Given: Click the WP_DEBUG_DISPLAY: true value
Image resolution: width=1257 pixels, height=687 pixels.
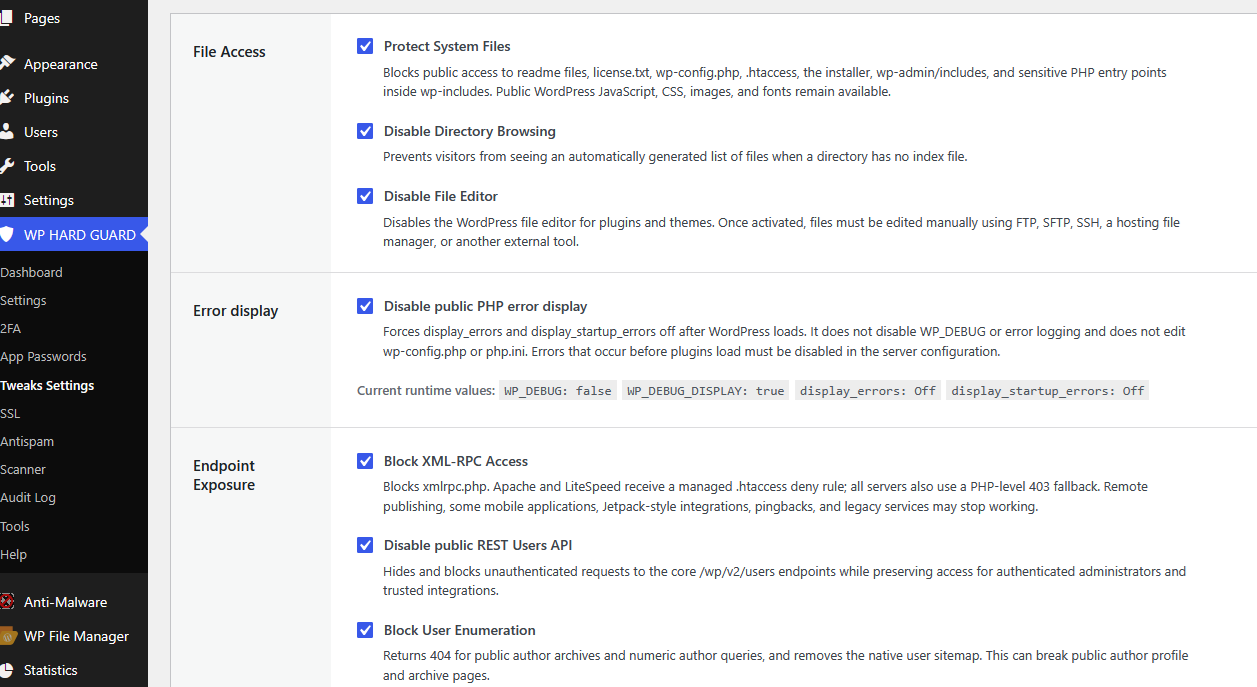Looking at the screenshot, I should point(706,390).
